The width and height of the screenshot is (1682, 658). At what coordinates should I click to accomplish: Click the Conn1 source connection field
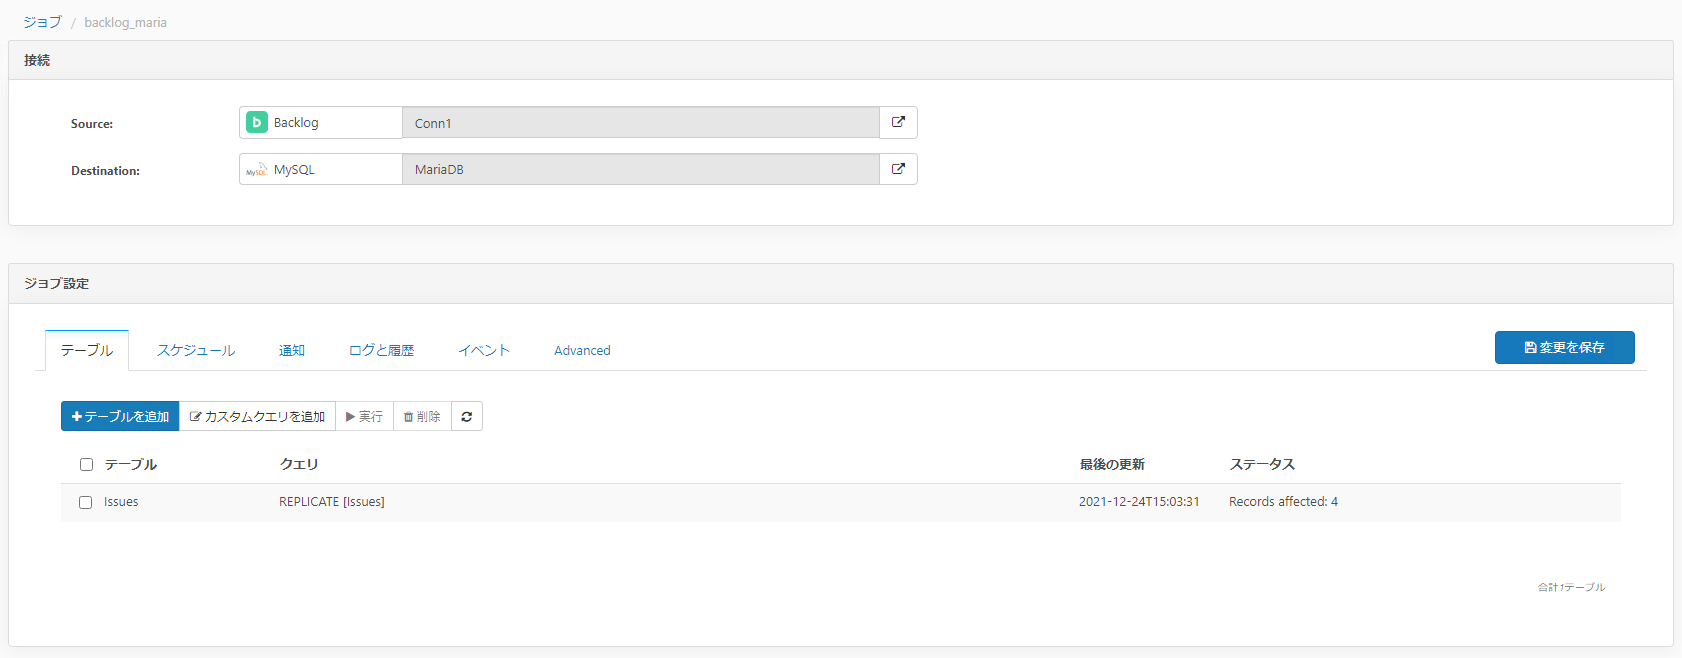click(x=640, y=123)
